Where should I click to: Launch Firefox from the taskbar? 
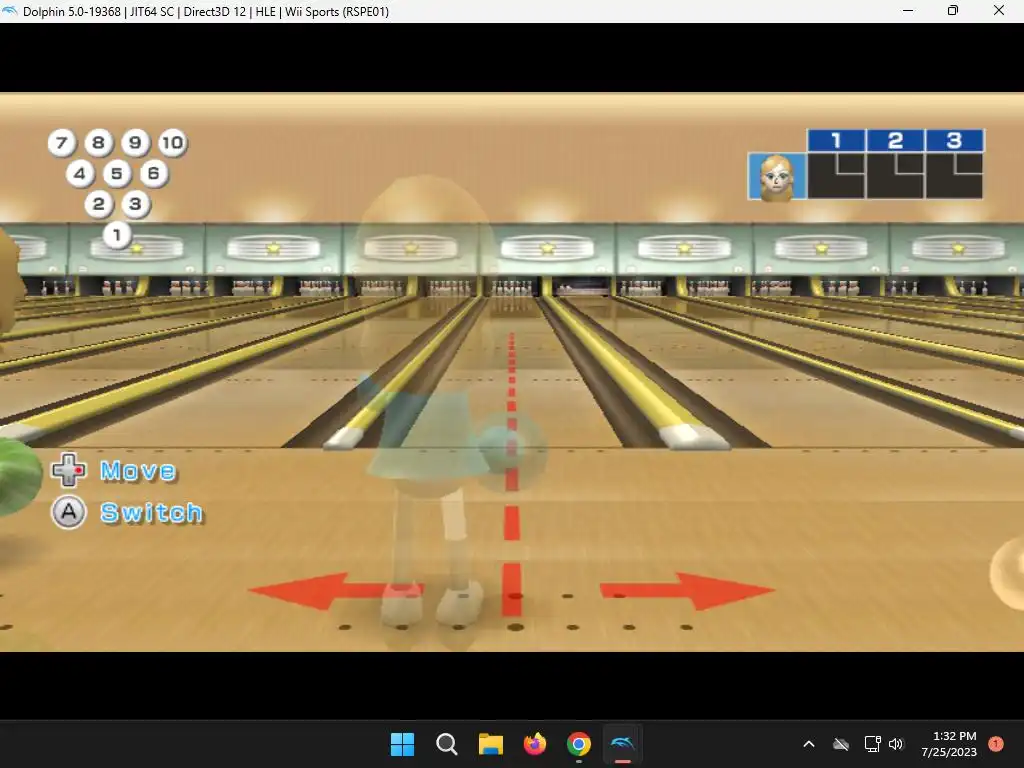[535, 744]
